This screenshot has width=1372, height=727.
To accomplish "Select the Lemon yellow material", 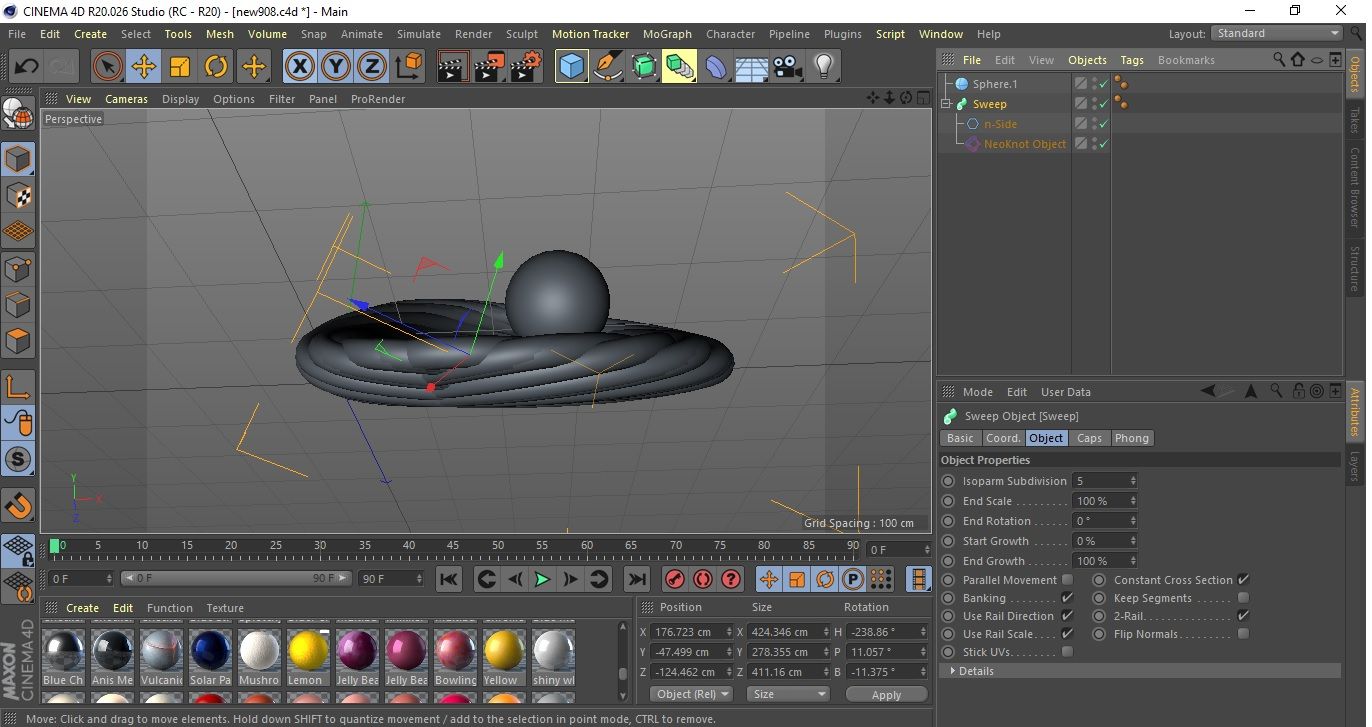I will 309,657.
